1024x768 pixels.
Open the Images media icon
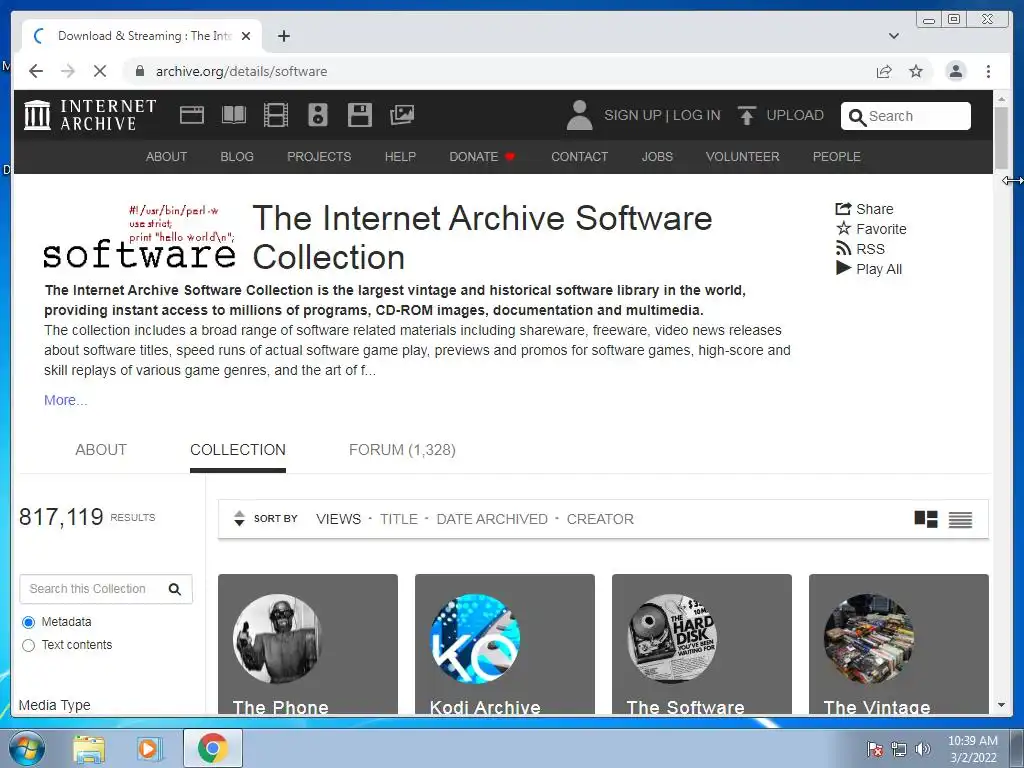pyautogui.click(x=402, y=115)
